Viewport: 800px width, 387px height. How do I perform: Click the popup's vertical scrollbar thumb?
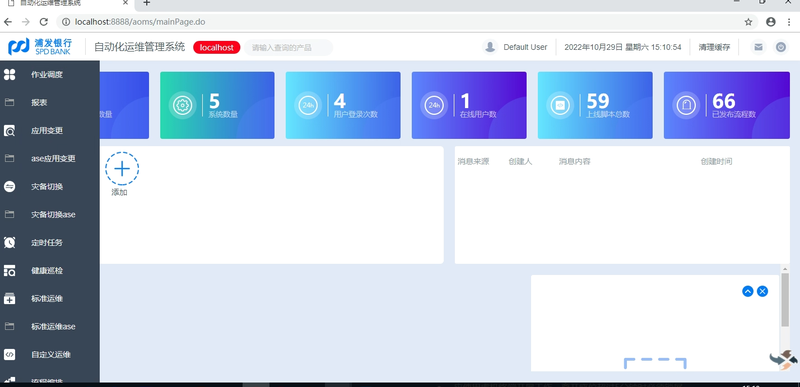click(785, 300)
